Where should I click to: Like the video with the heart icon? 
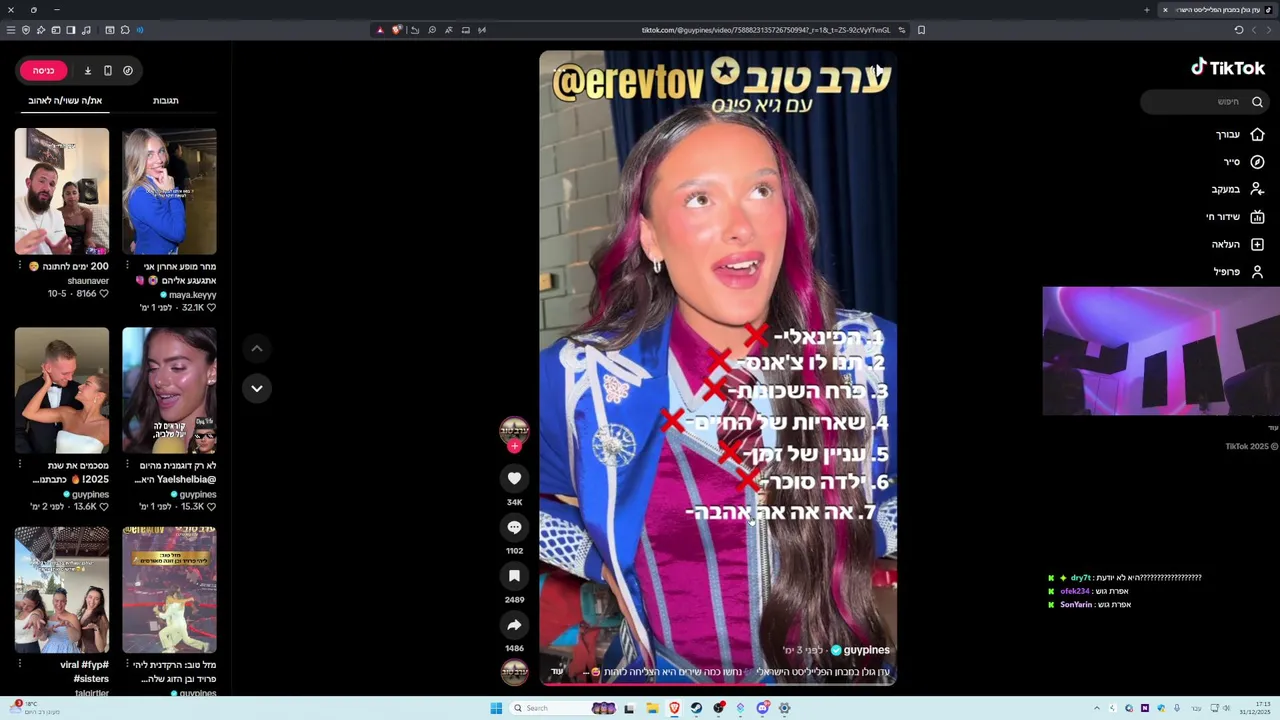pyautogui.click(x=514, y=478)
